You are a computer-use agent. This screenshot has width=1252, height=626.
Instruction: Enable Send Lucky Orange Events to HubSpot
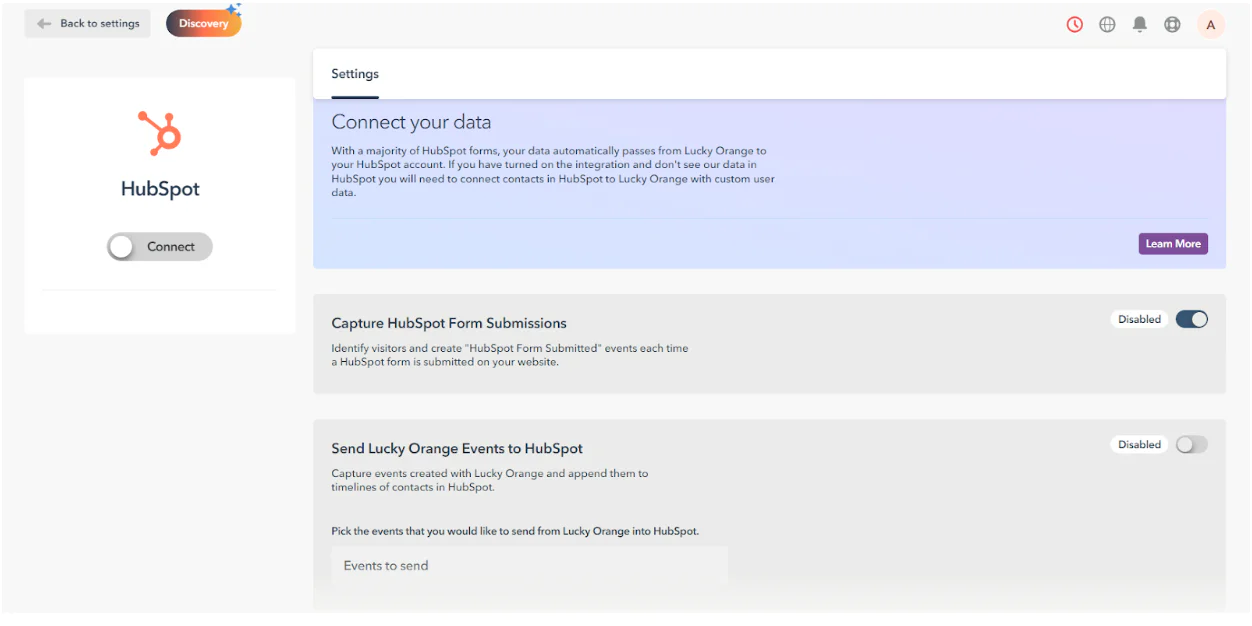pyautogui.click(x=1191, y=444)
